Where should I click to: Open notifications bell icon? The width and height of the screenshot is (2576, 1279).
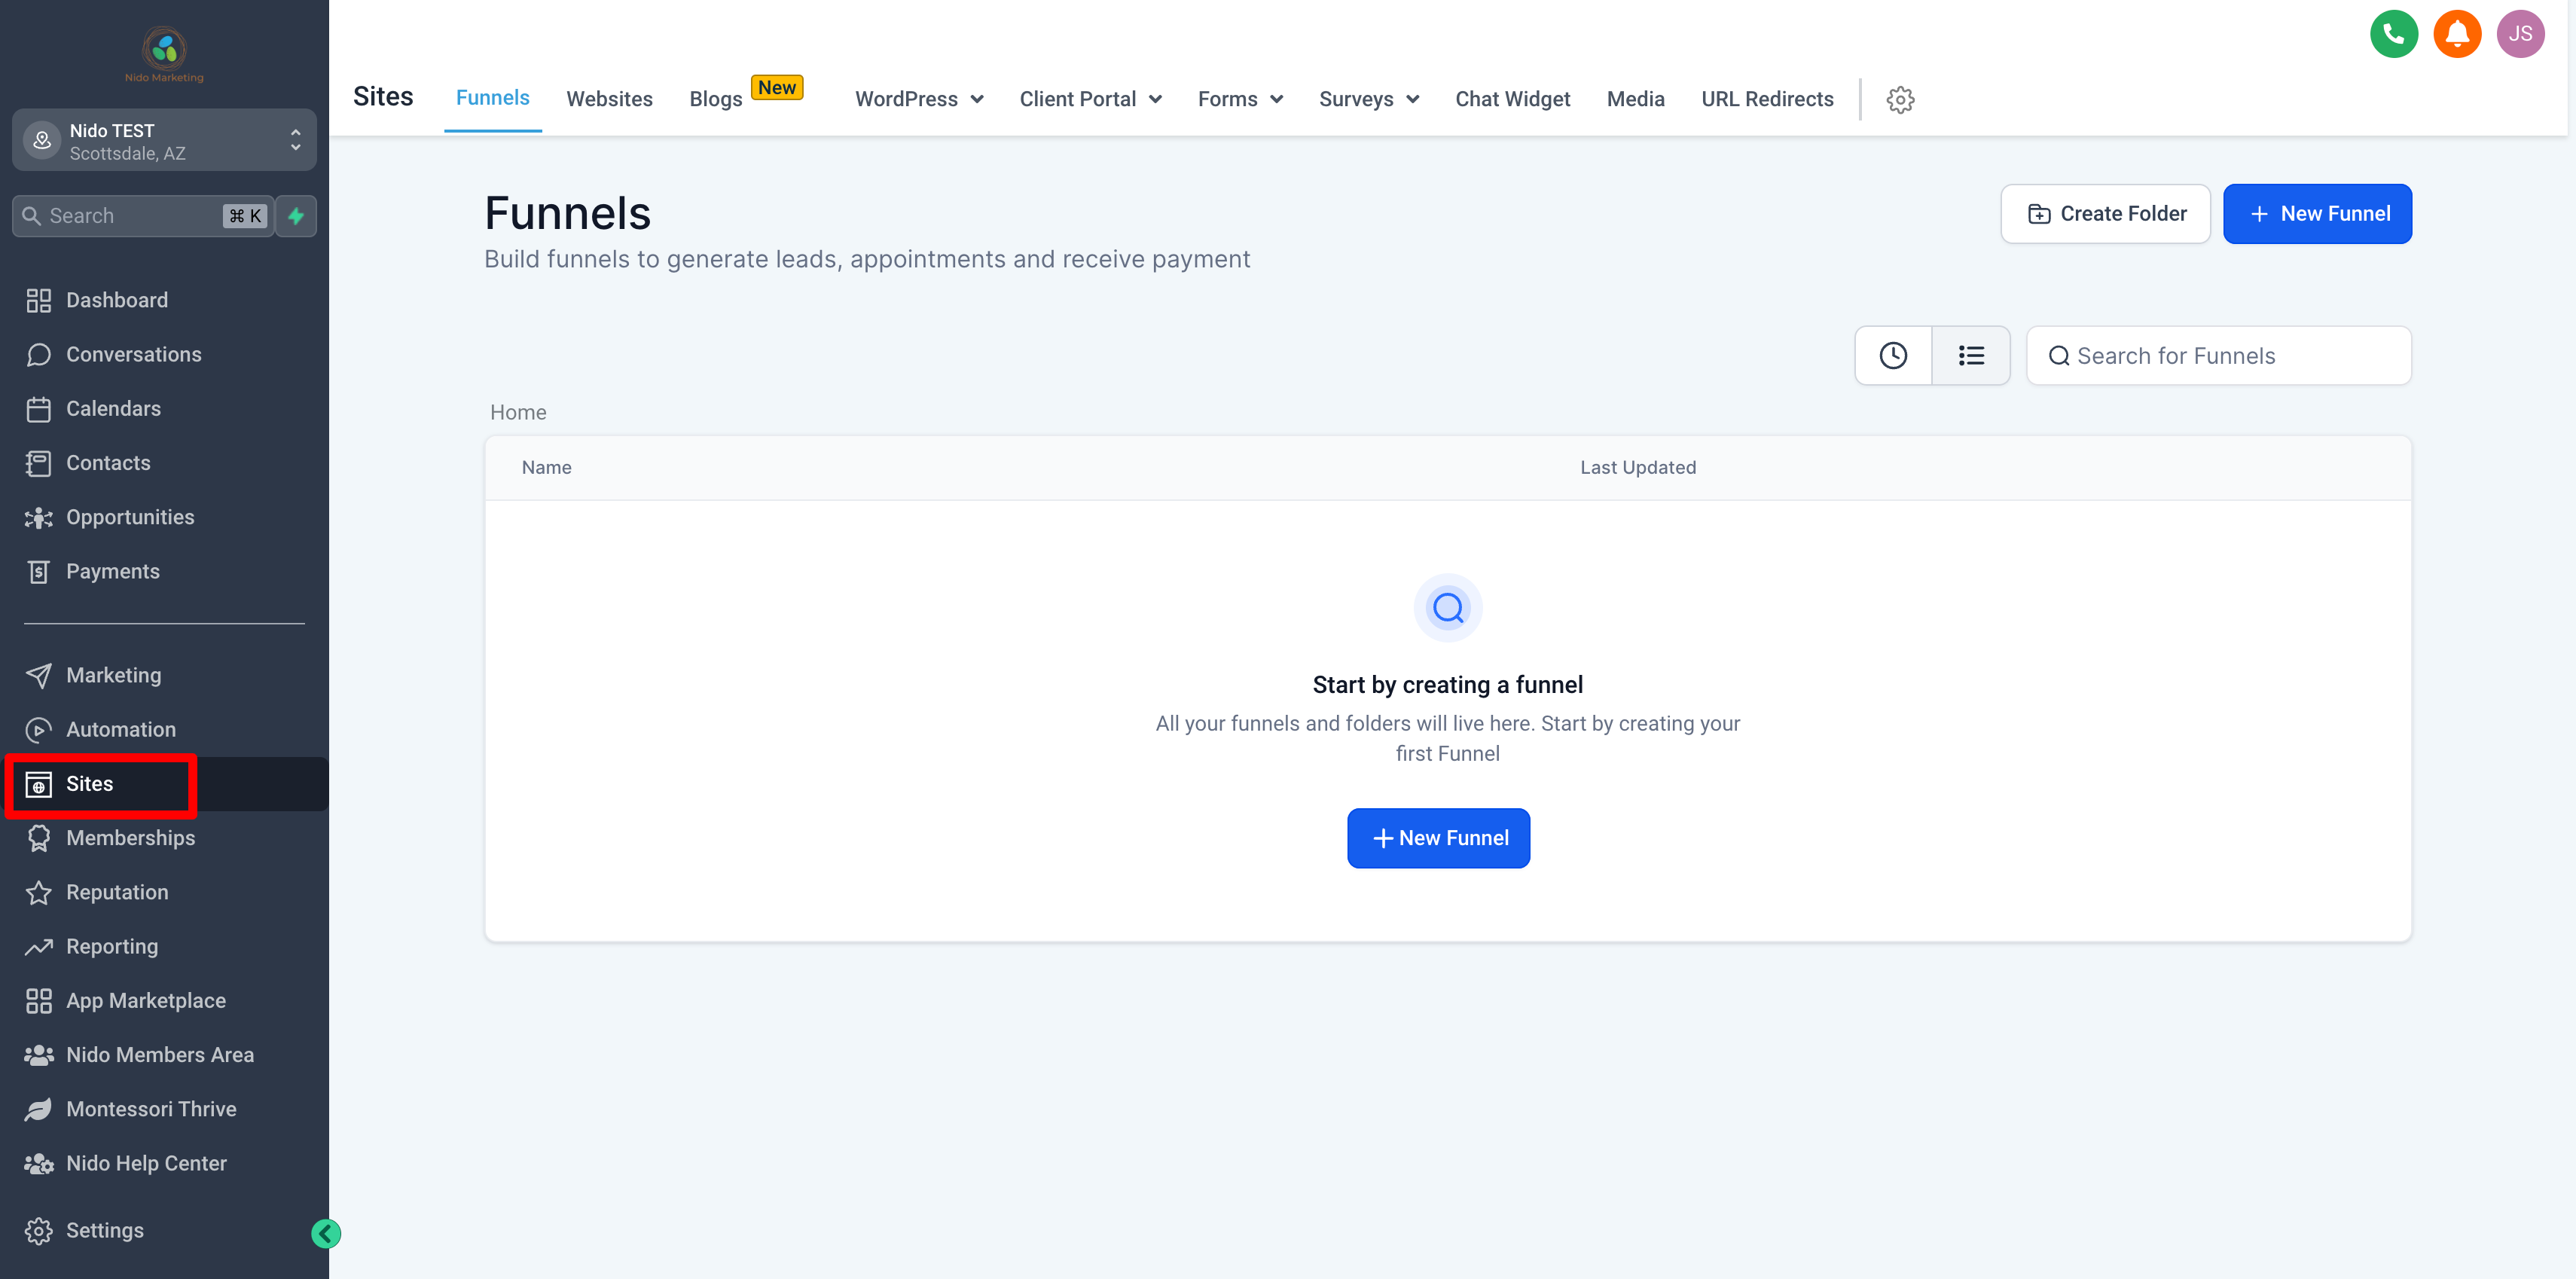(x=2456, y=34)
